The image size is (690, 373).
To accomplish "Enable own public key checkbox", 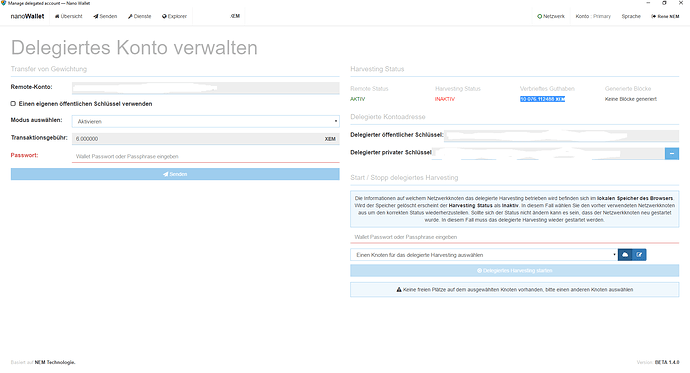I will 13,104.
